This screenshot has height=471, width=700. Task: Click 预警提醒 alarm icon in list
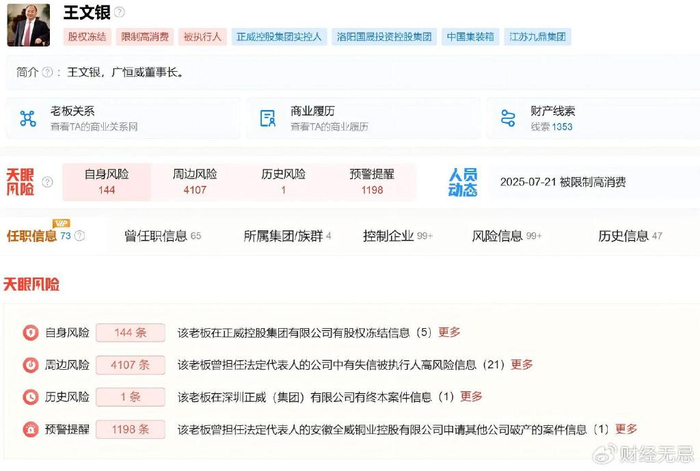(31, 429)
